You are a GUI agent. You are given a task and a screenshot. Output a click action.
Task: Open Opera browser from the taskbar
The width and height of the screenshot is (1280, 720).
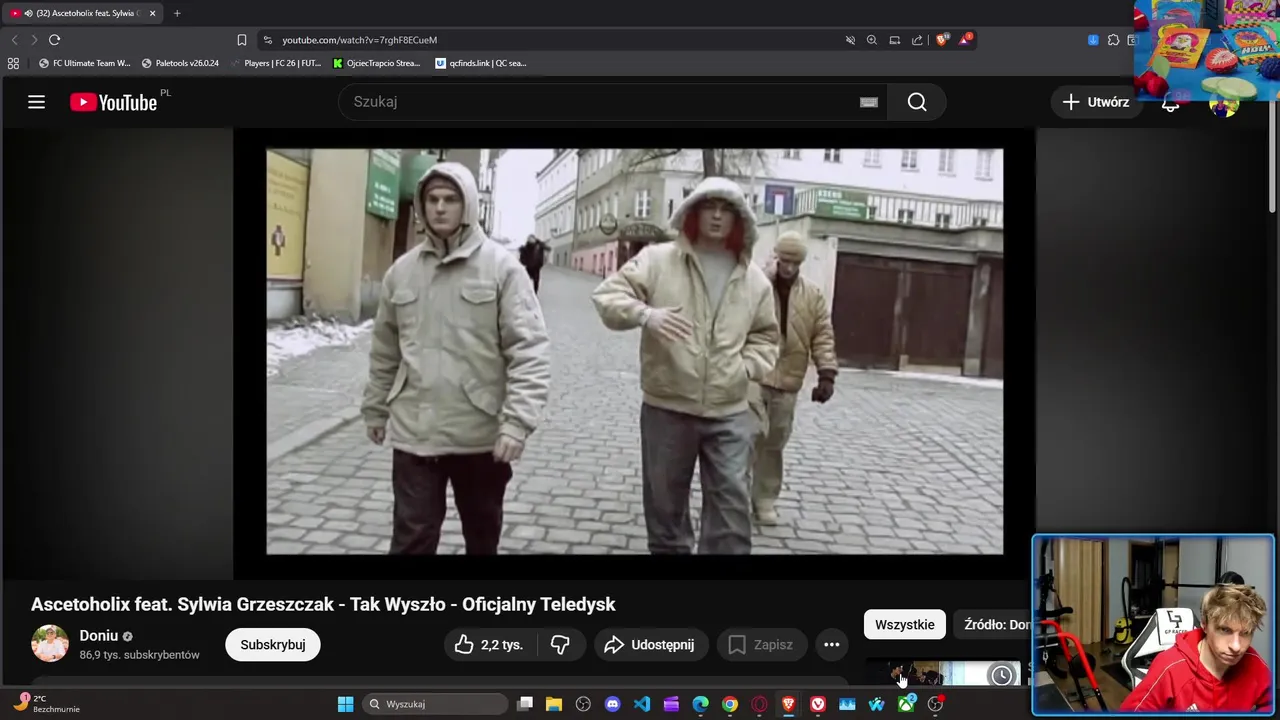[759, 704]
